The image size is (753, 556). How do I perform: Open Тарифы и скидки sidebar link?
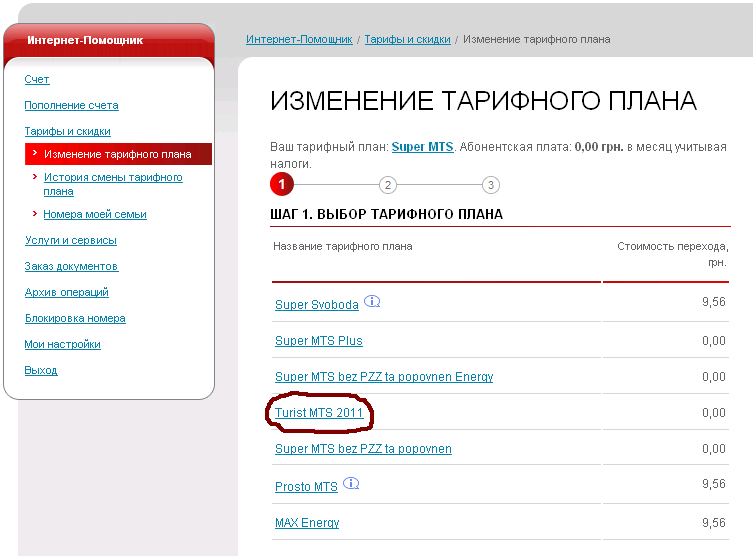[68, 131]
